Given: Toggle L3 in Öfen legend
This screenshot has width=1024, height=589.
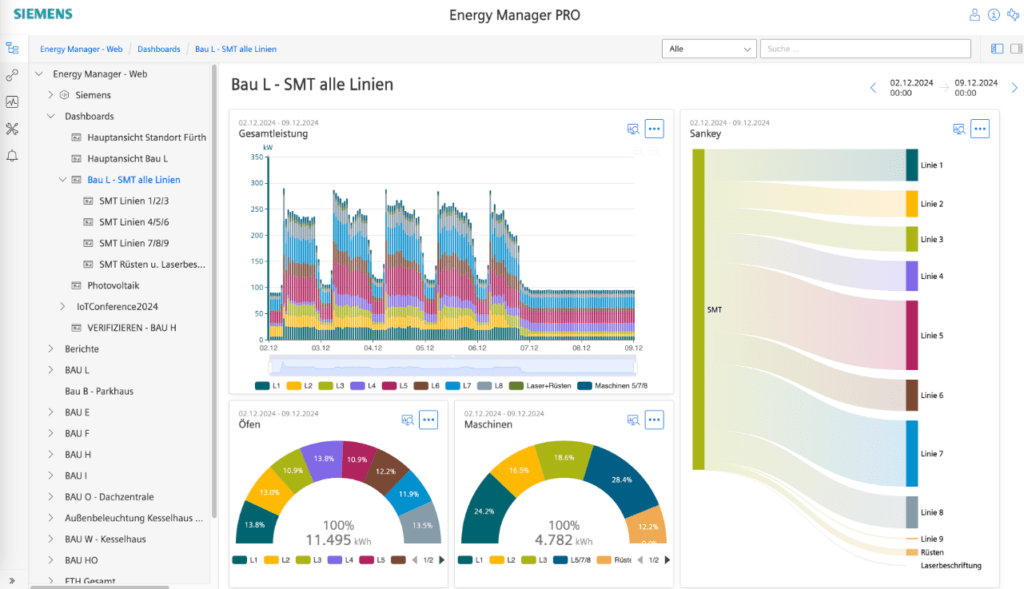Looking at the screenshot, I should click(x=310, y=560).
